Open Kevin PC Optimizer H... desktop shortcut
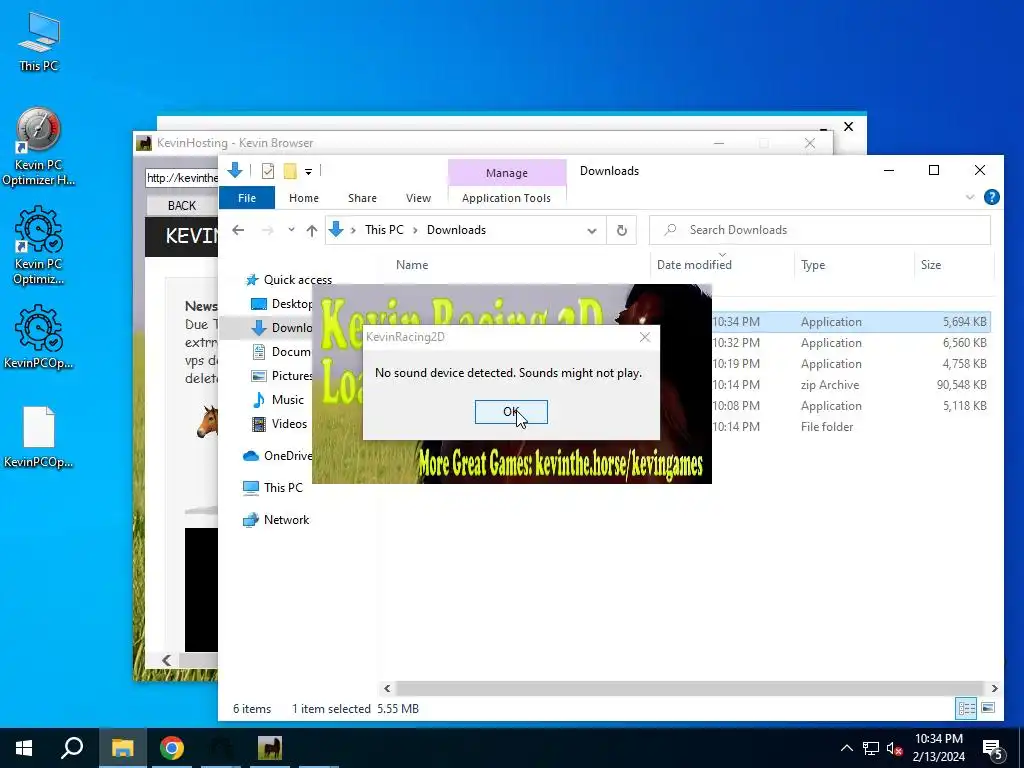 pyautogui.click(x=39, y=147)
